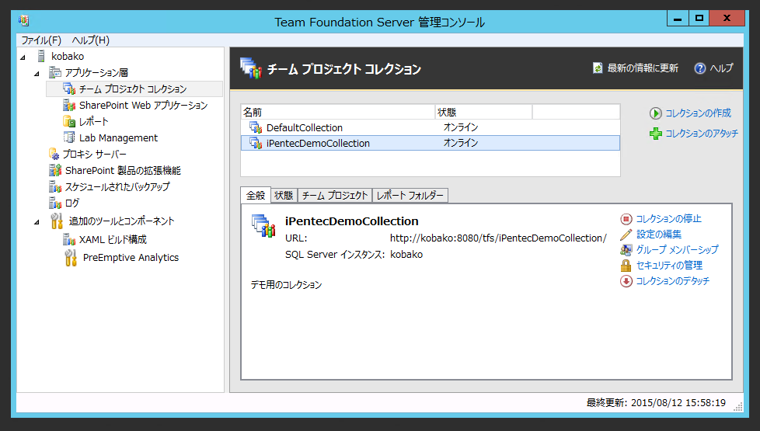
Task: Sort by the 名前 column header
Action: [x=338, y=112]
